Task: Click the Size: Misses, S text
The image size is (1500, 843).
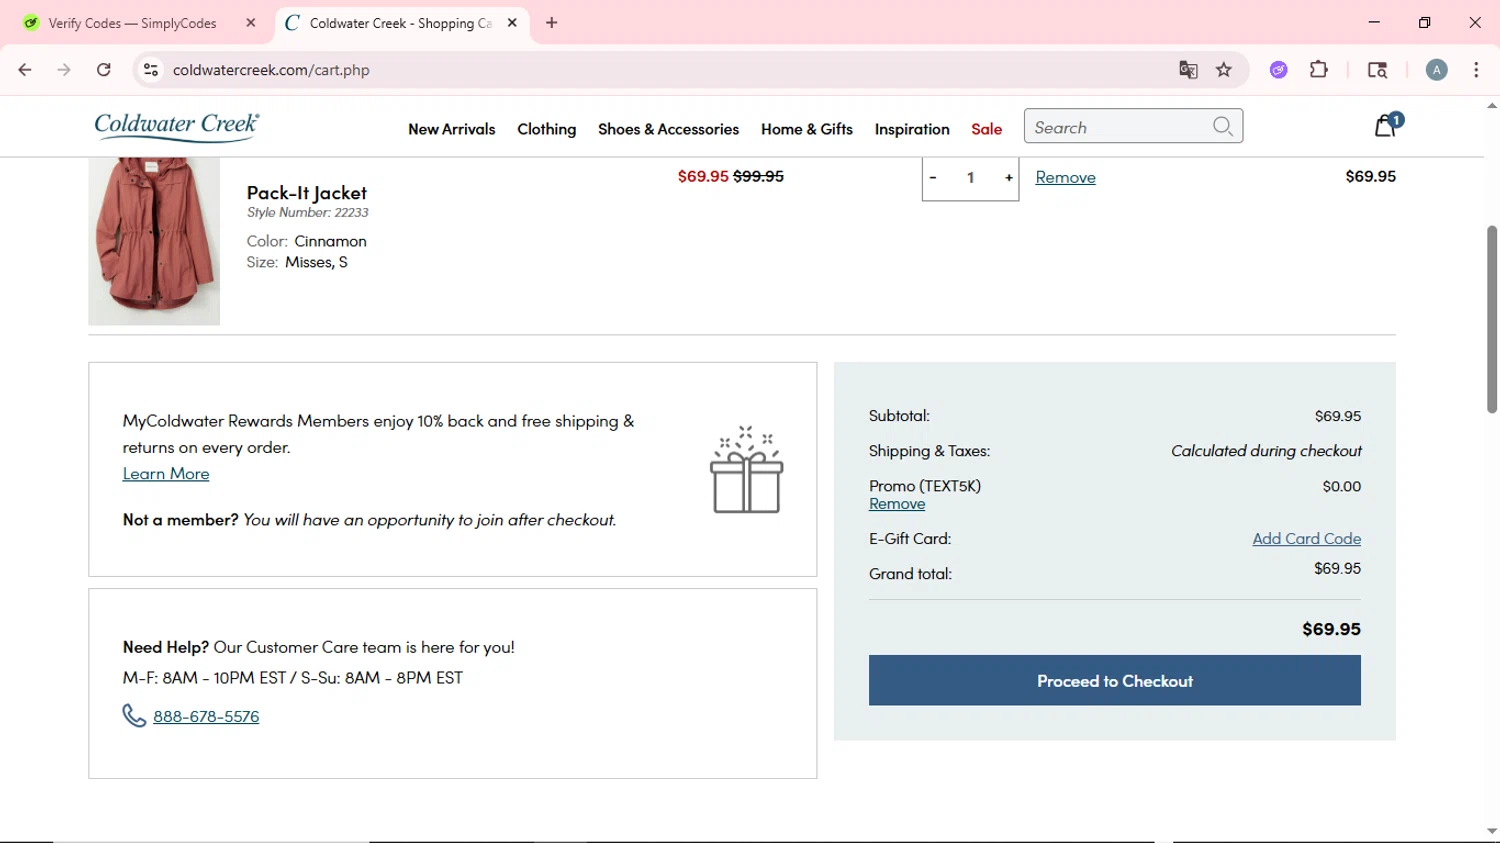Action: [297, 262]
